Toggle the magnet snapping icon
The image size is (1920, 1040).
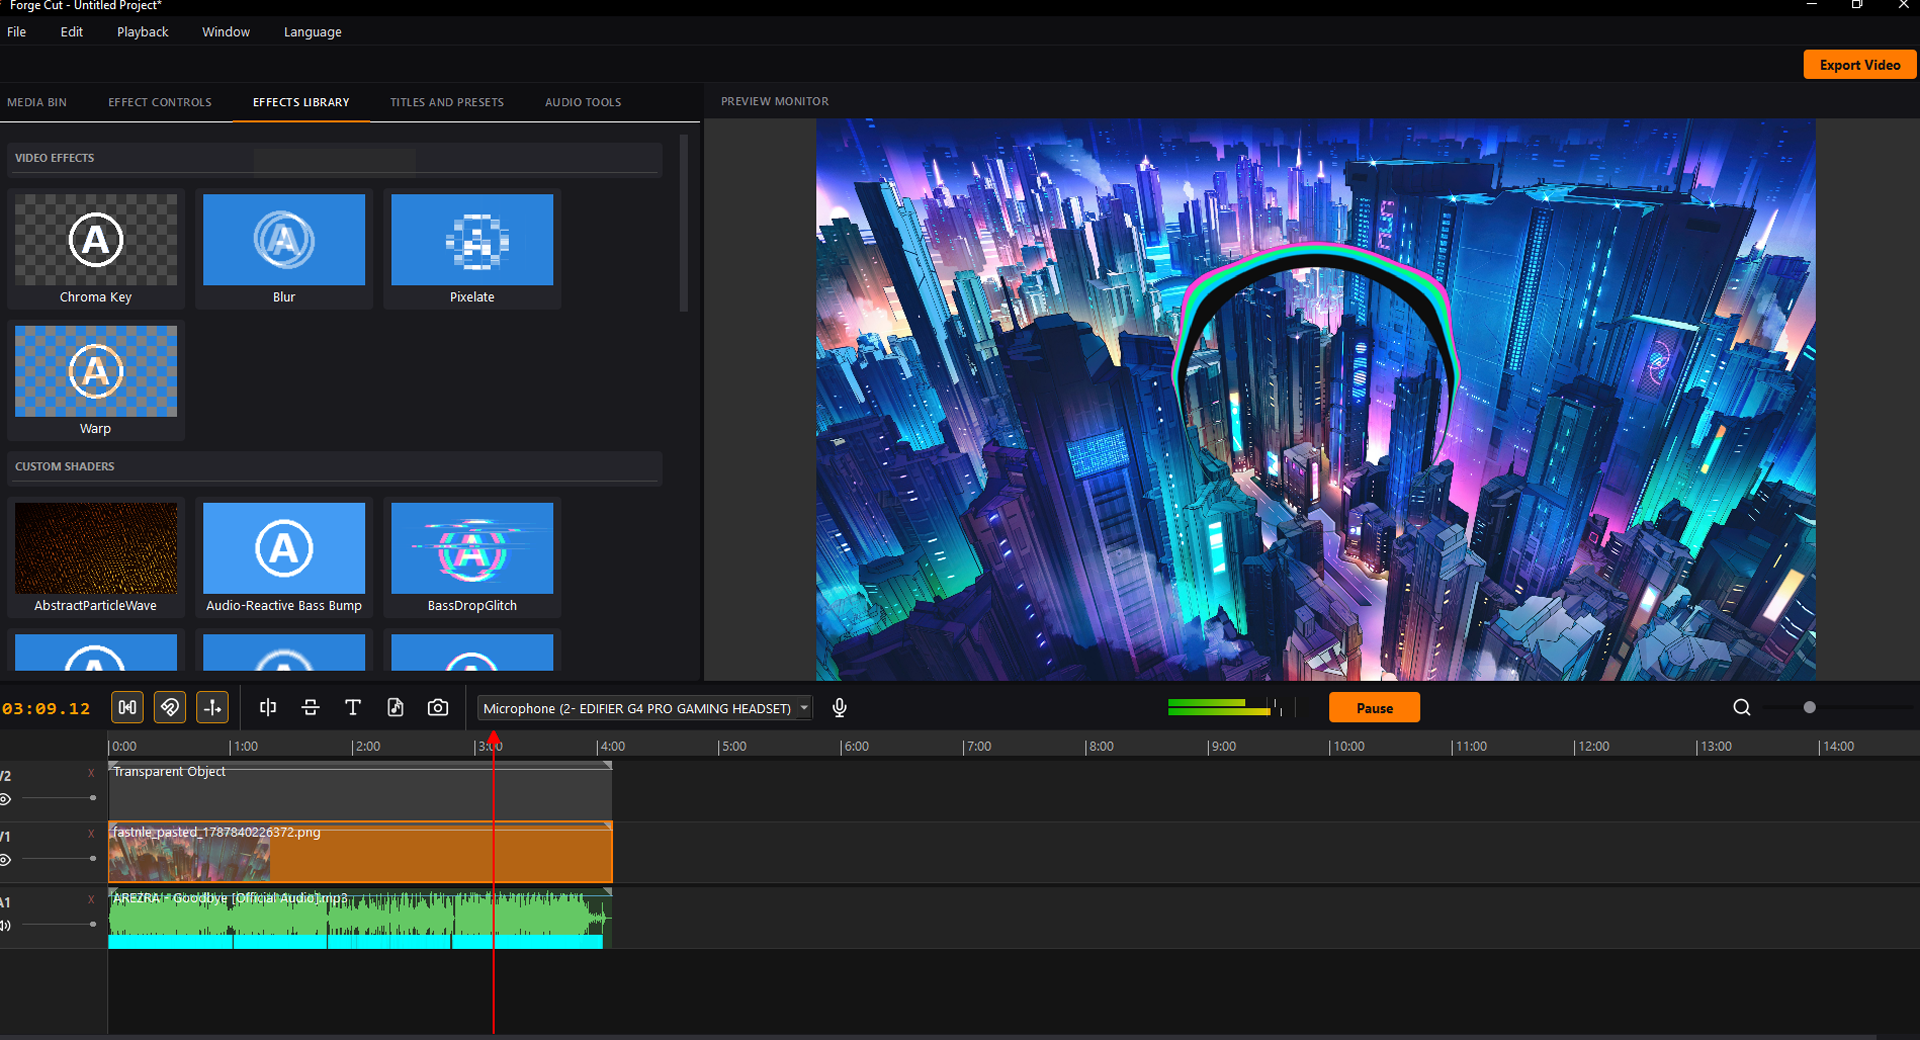coord(170,708)
